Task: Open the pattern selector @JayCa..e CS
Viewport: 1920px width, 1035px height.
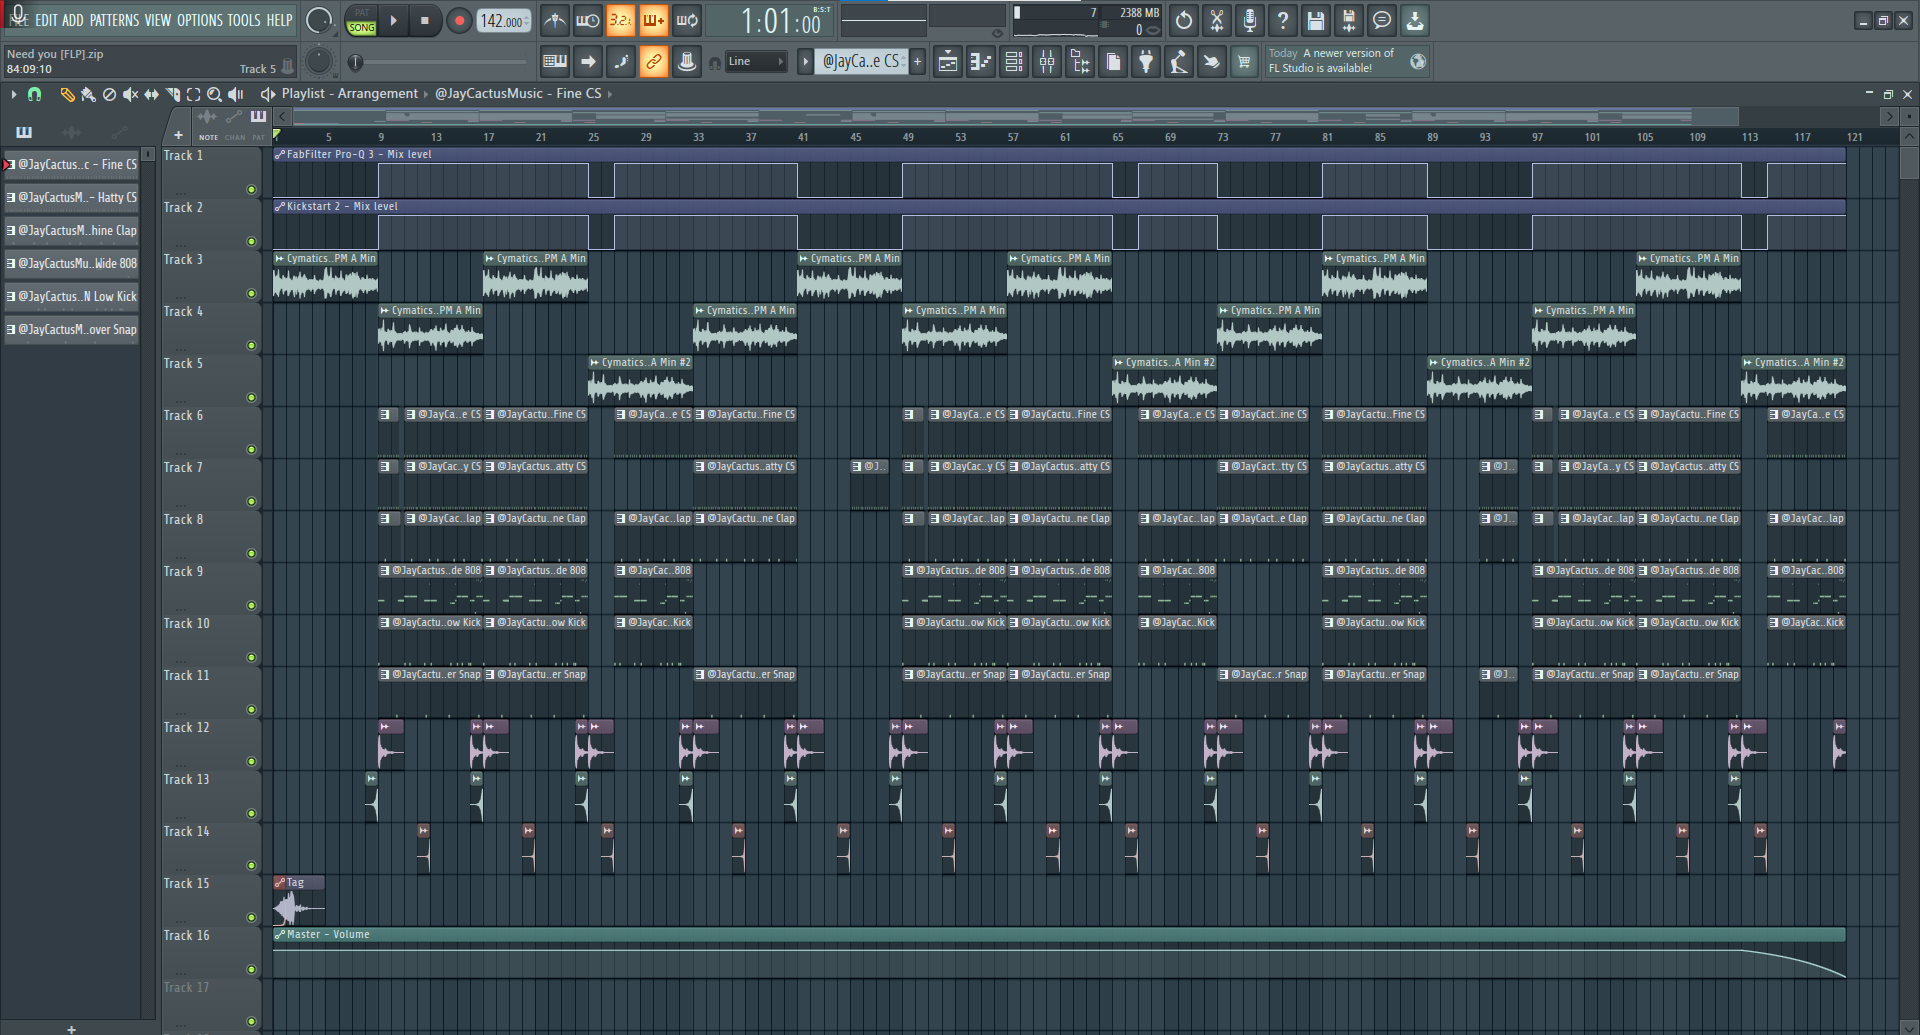Action: click(x=861, y=62)
